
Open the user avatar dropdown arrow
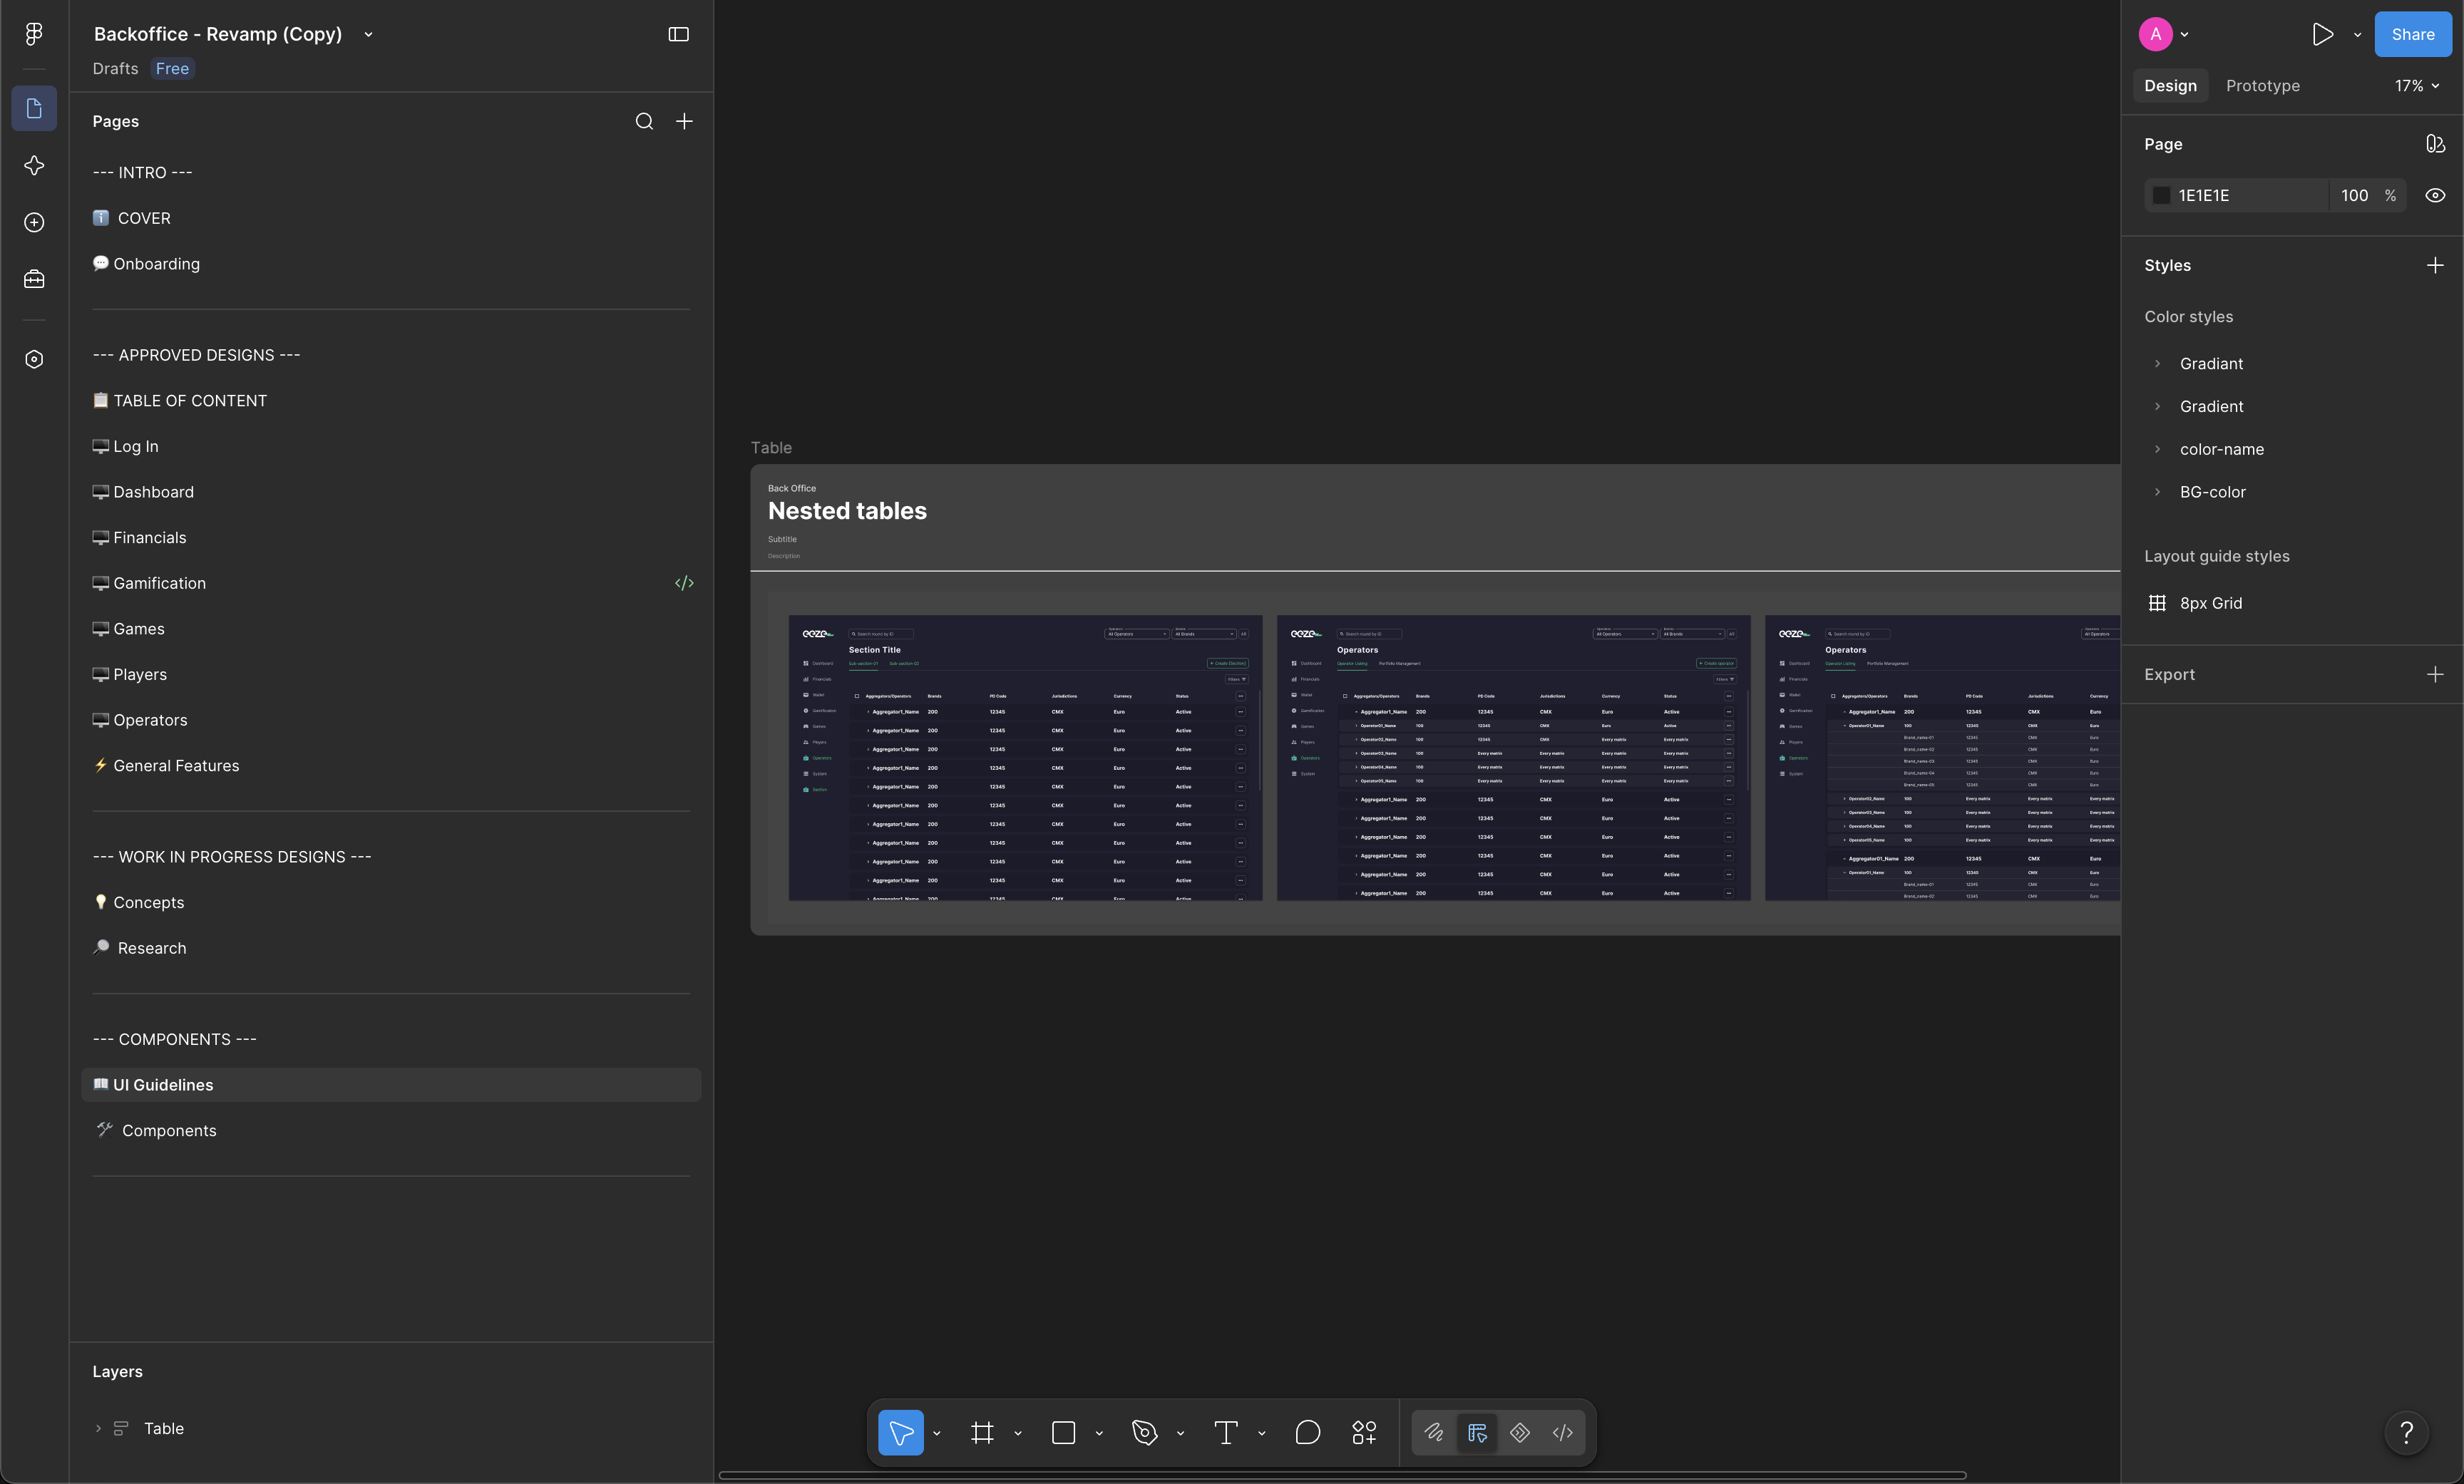[2184, 34]
